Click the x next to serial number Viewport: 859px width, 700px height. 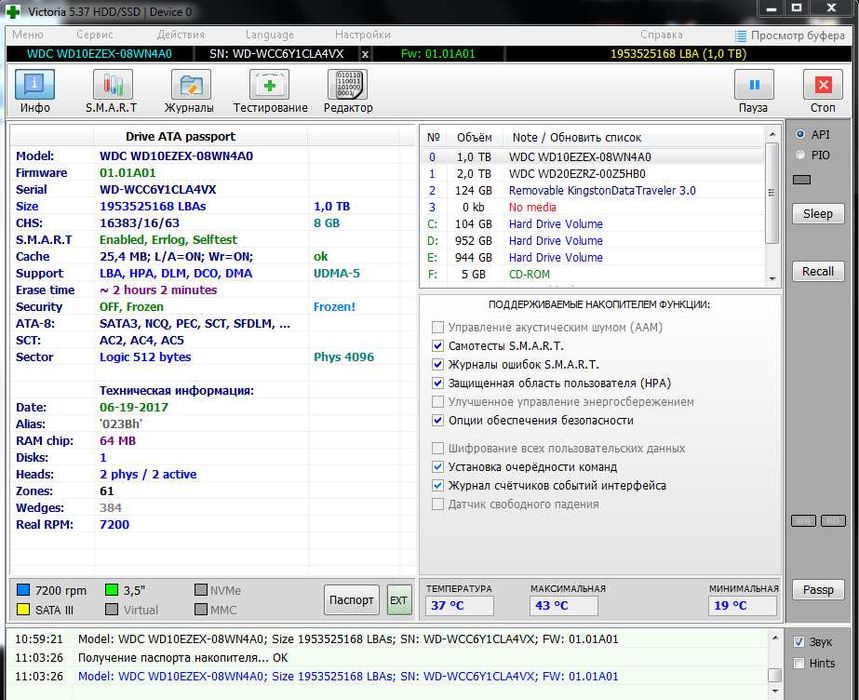pyautogui.click(x=365, y=54)
